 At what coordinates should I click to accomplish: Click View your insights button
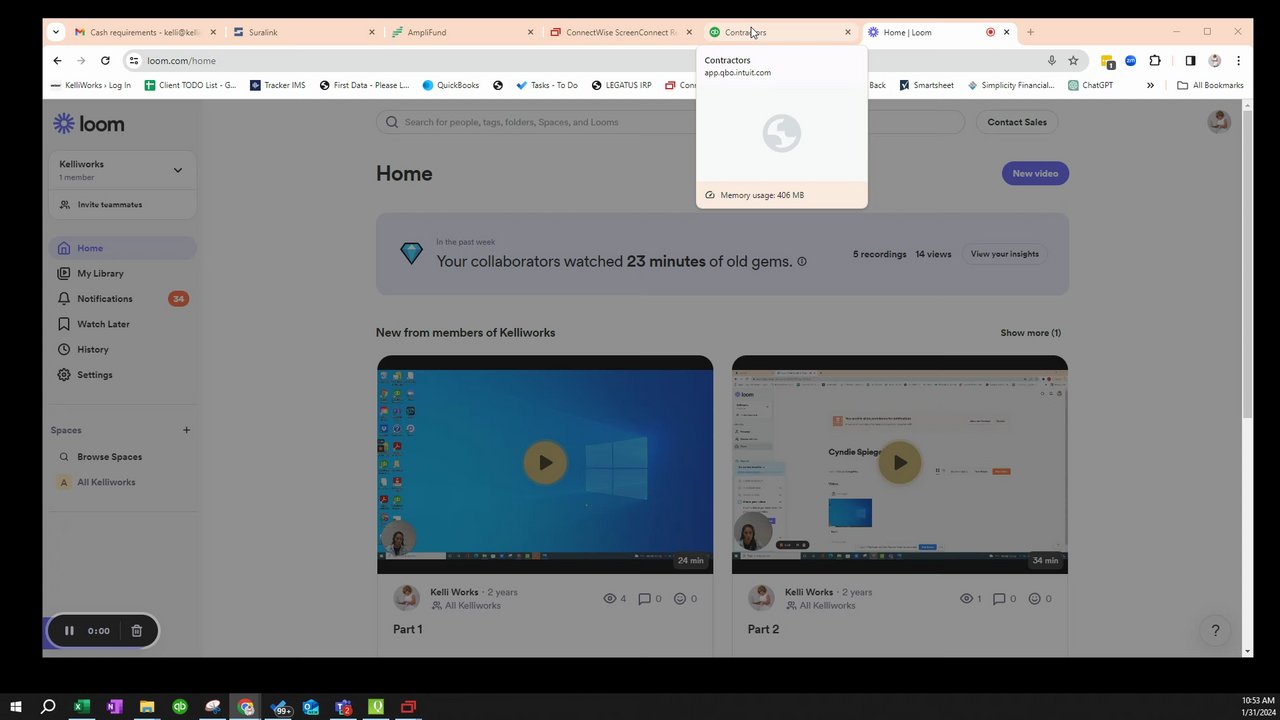1004,254
